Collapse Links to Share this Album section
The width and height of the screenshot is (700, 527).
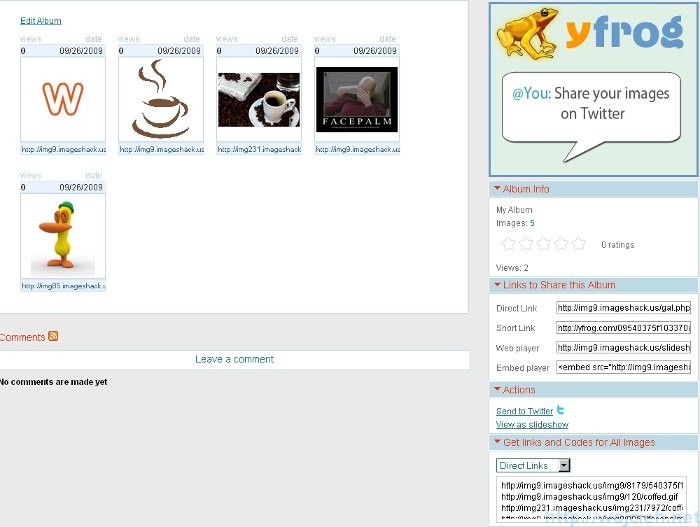pos(497,284)
